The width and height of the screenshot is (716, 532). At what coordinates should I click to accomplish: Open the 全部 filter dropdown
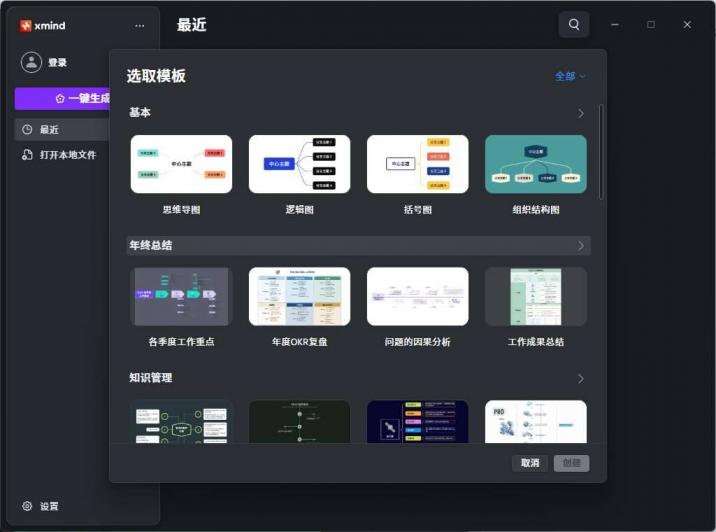point(570,76)
